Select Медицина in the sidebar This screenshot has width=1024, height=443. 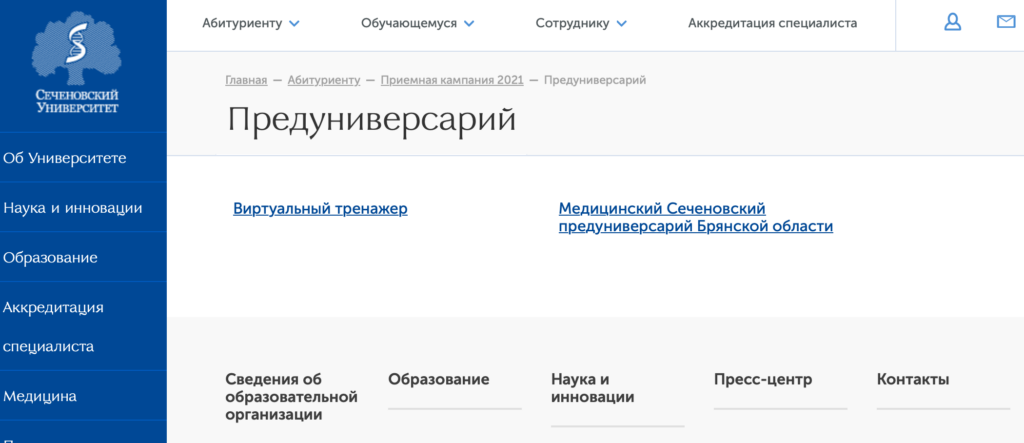pyautogui.click(x=40, y=396)
